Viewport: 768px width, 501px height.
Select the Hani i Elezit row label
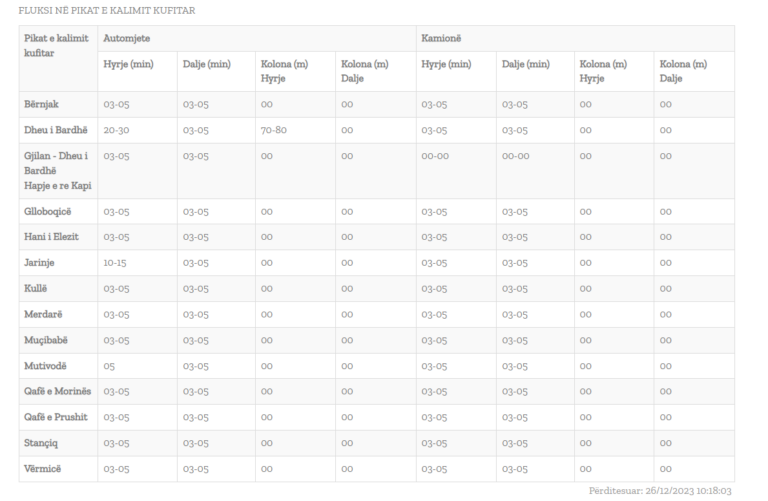(52, 237)
